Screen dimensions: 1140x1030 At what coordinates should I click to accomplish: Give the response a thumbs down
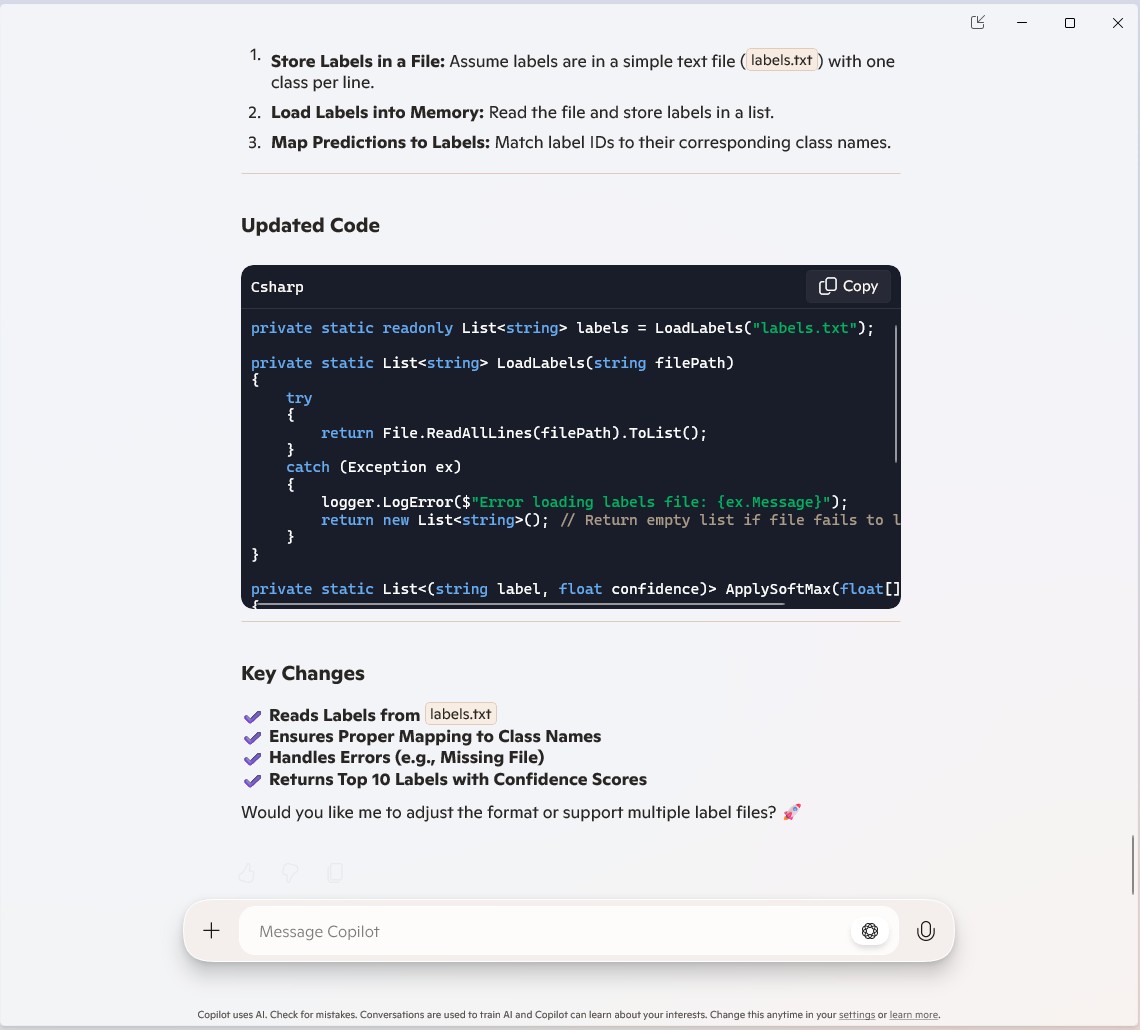coord(290,873)
